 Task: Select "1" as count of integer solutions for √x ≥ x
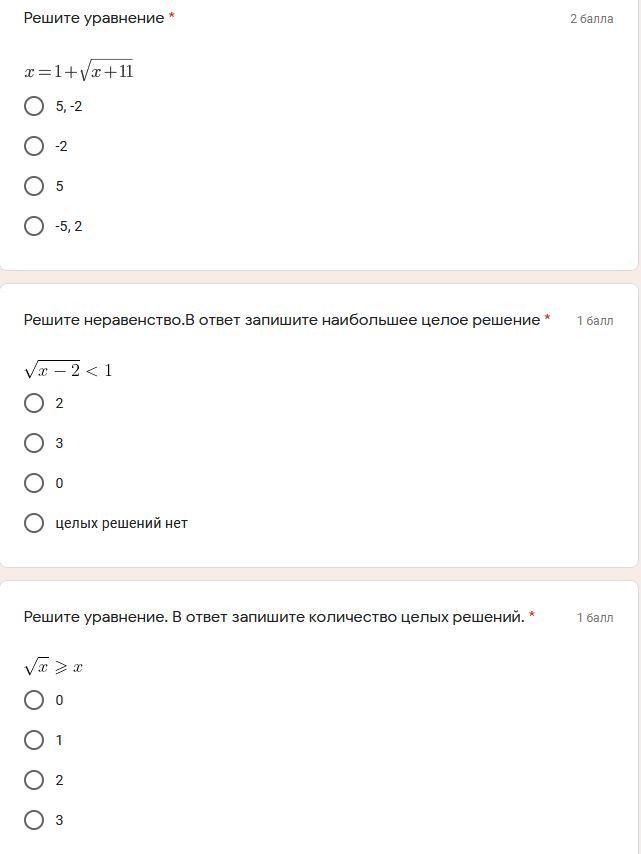[x=34, y=740]
